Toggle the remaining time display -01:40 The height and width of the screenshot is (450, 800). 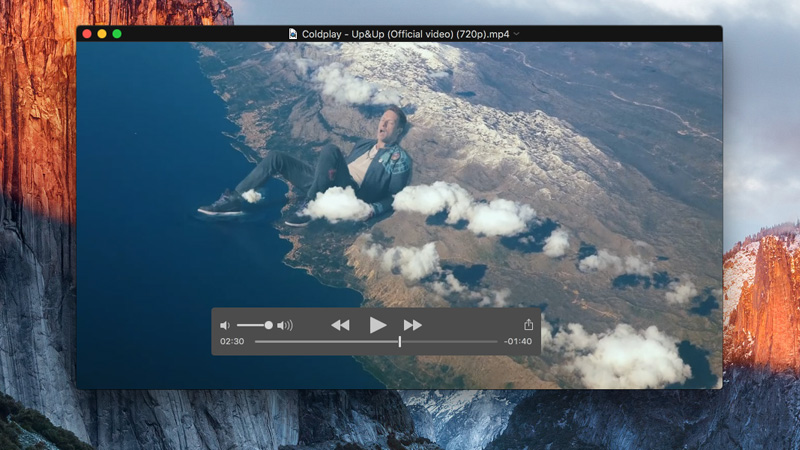point(517,341)
